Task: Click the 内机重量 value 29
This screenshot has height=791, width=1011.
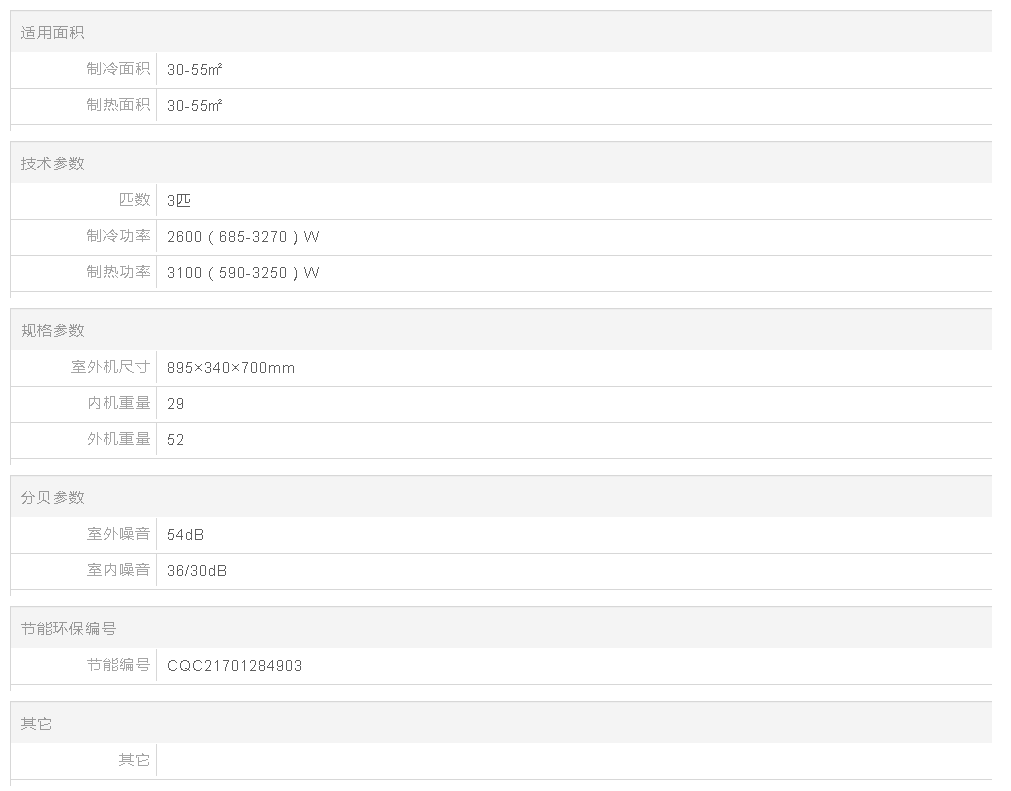Action: [x=176, y=404]
